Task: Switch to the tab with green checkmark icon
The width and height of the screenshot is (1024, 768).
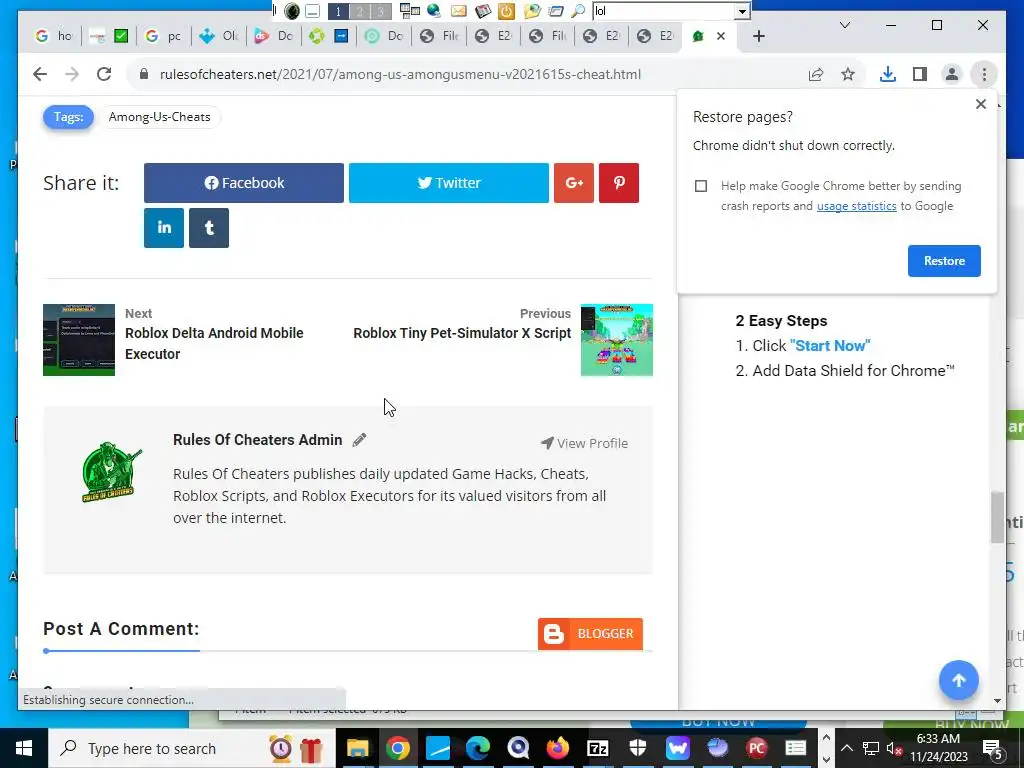Action: coord(109,37)
